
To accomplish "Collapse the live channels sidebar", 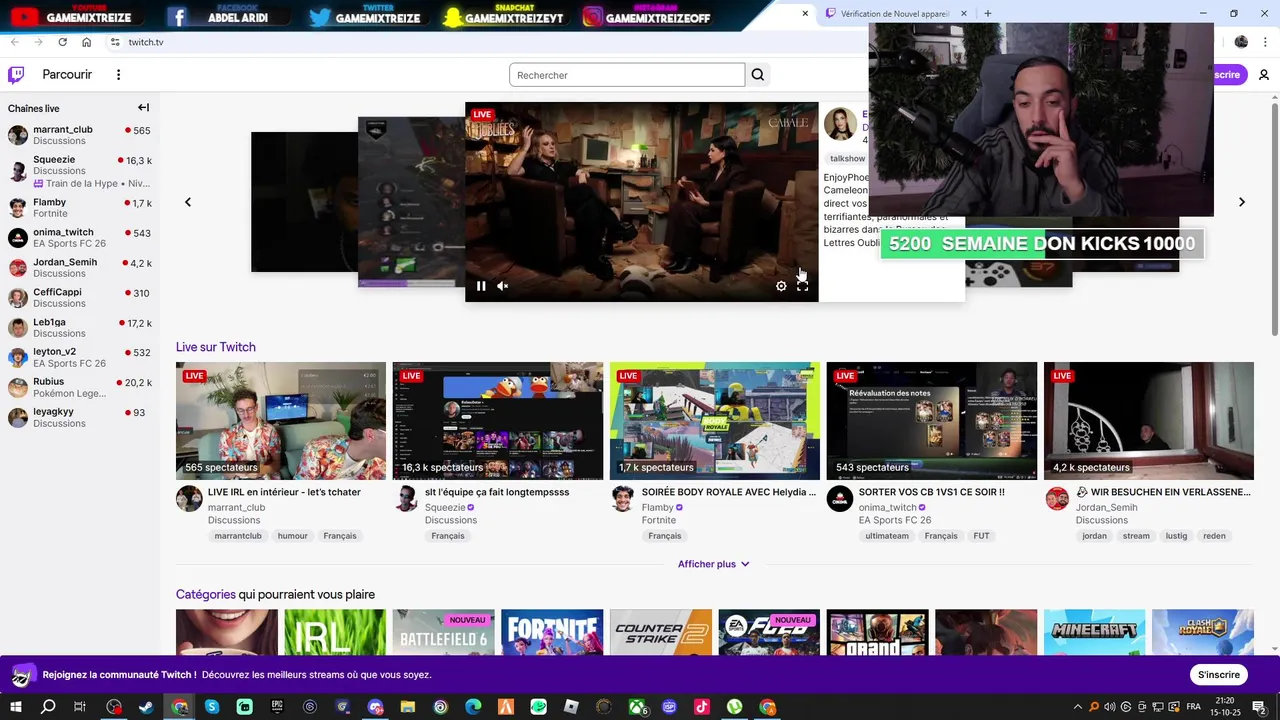I will tap(143, 108).
